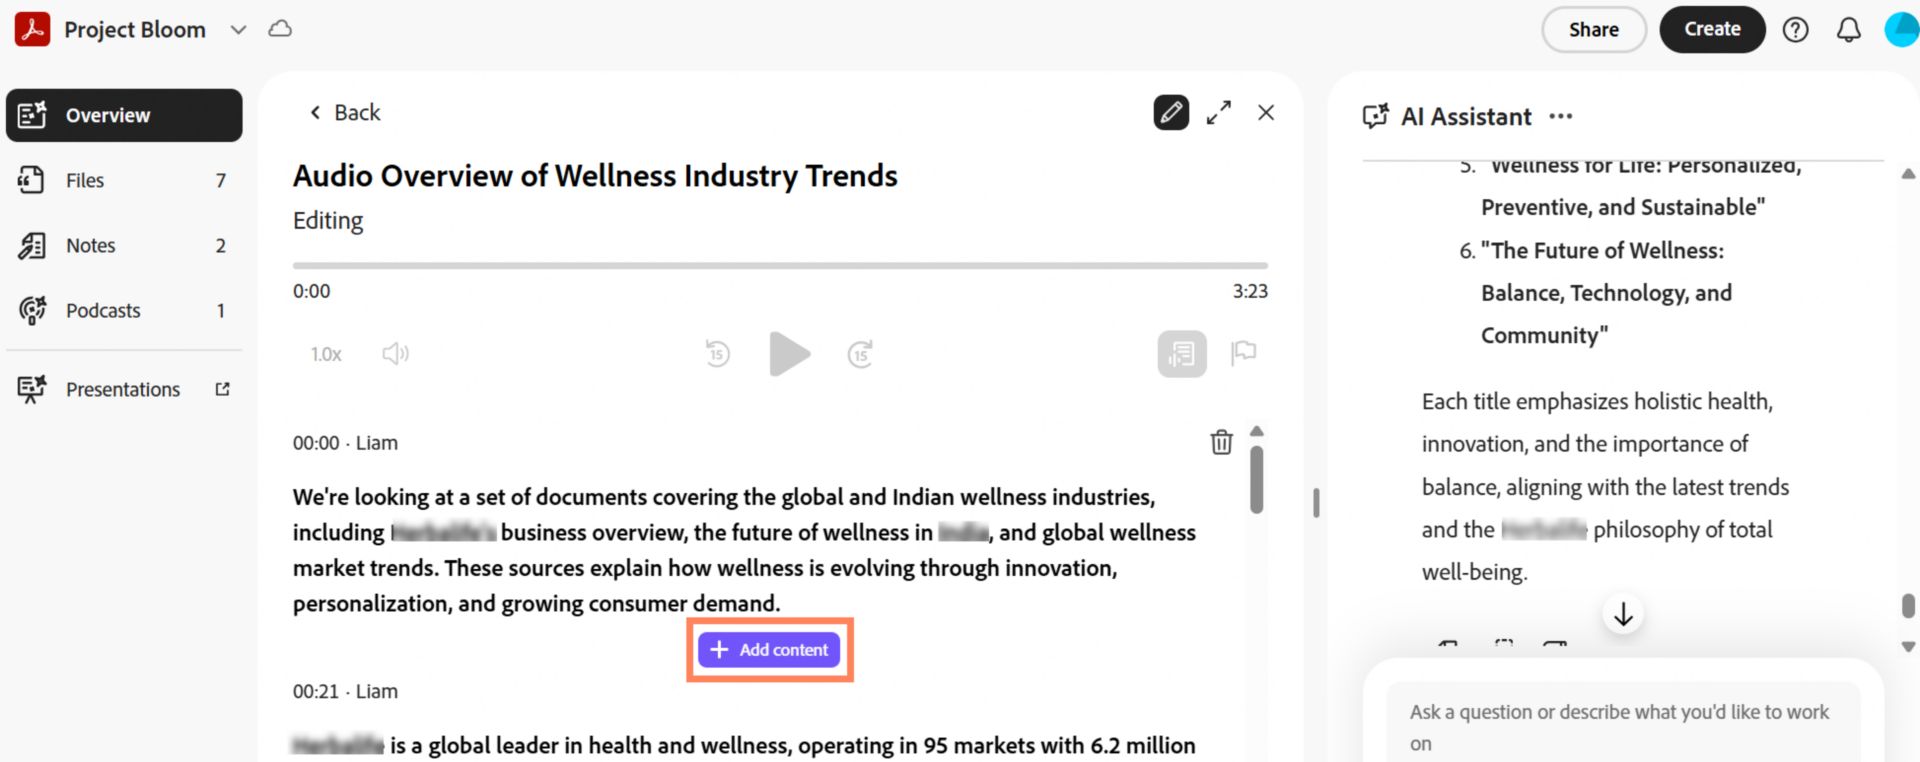Skip forward 15 seconds in the audio
1920x762 pixels.
860,354
